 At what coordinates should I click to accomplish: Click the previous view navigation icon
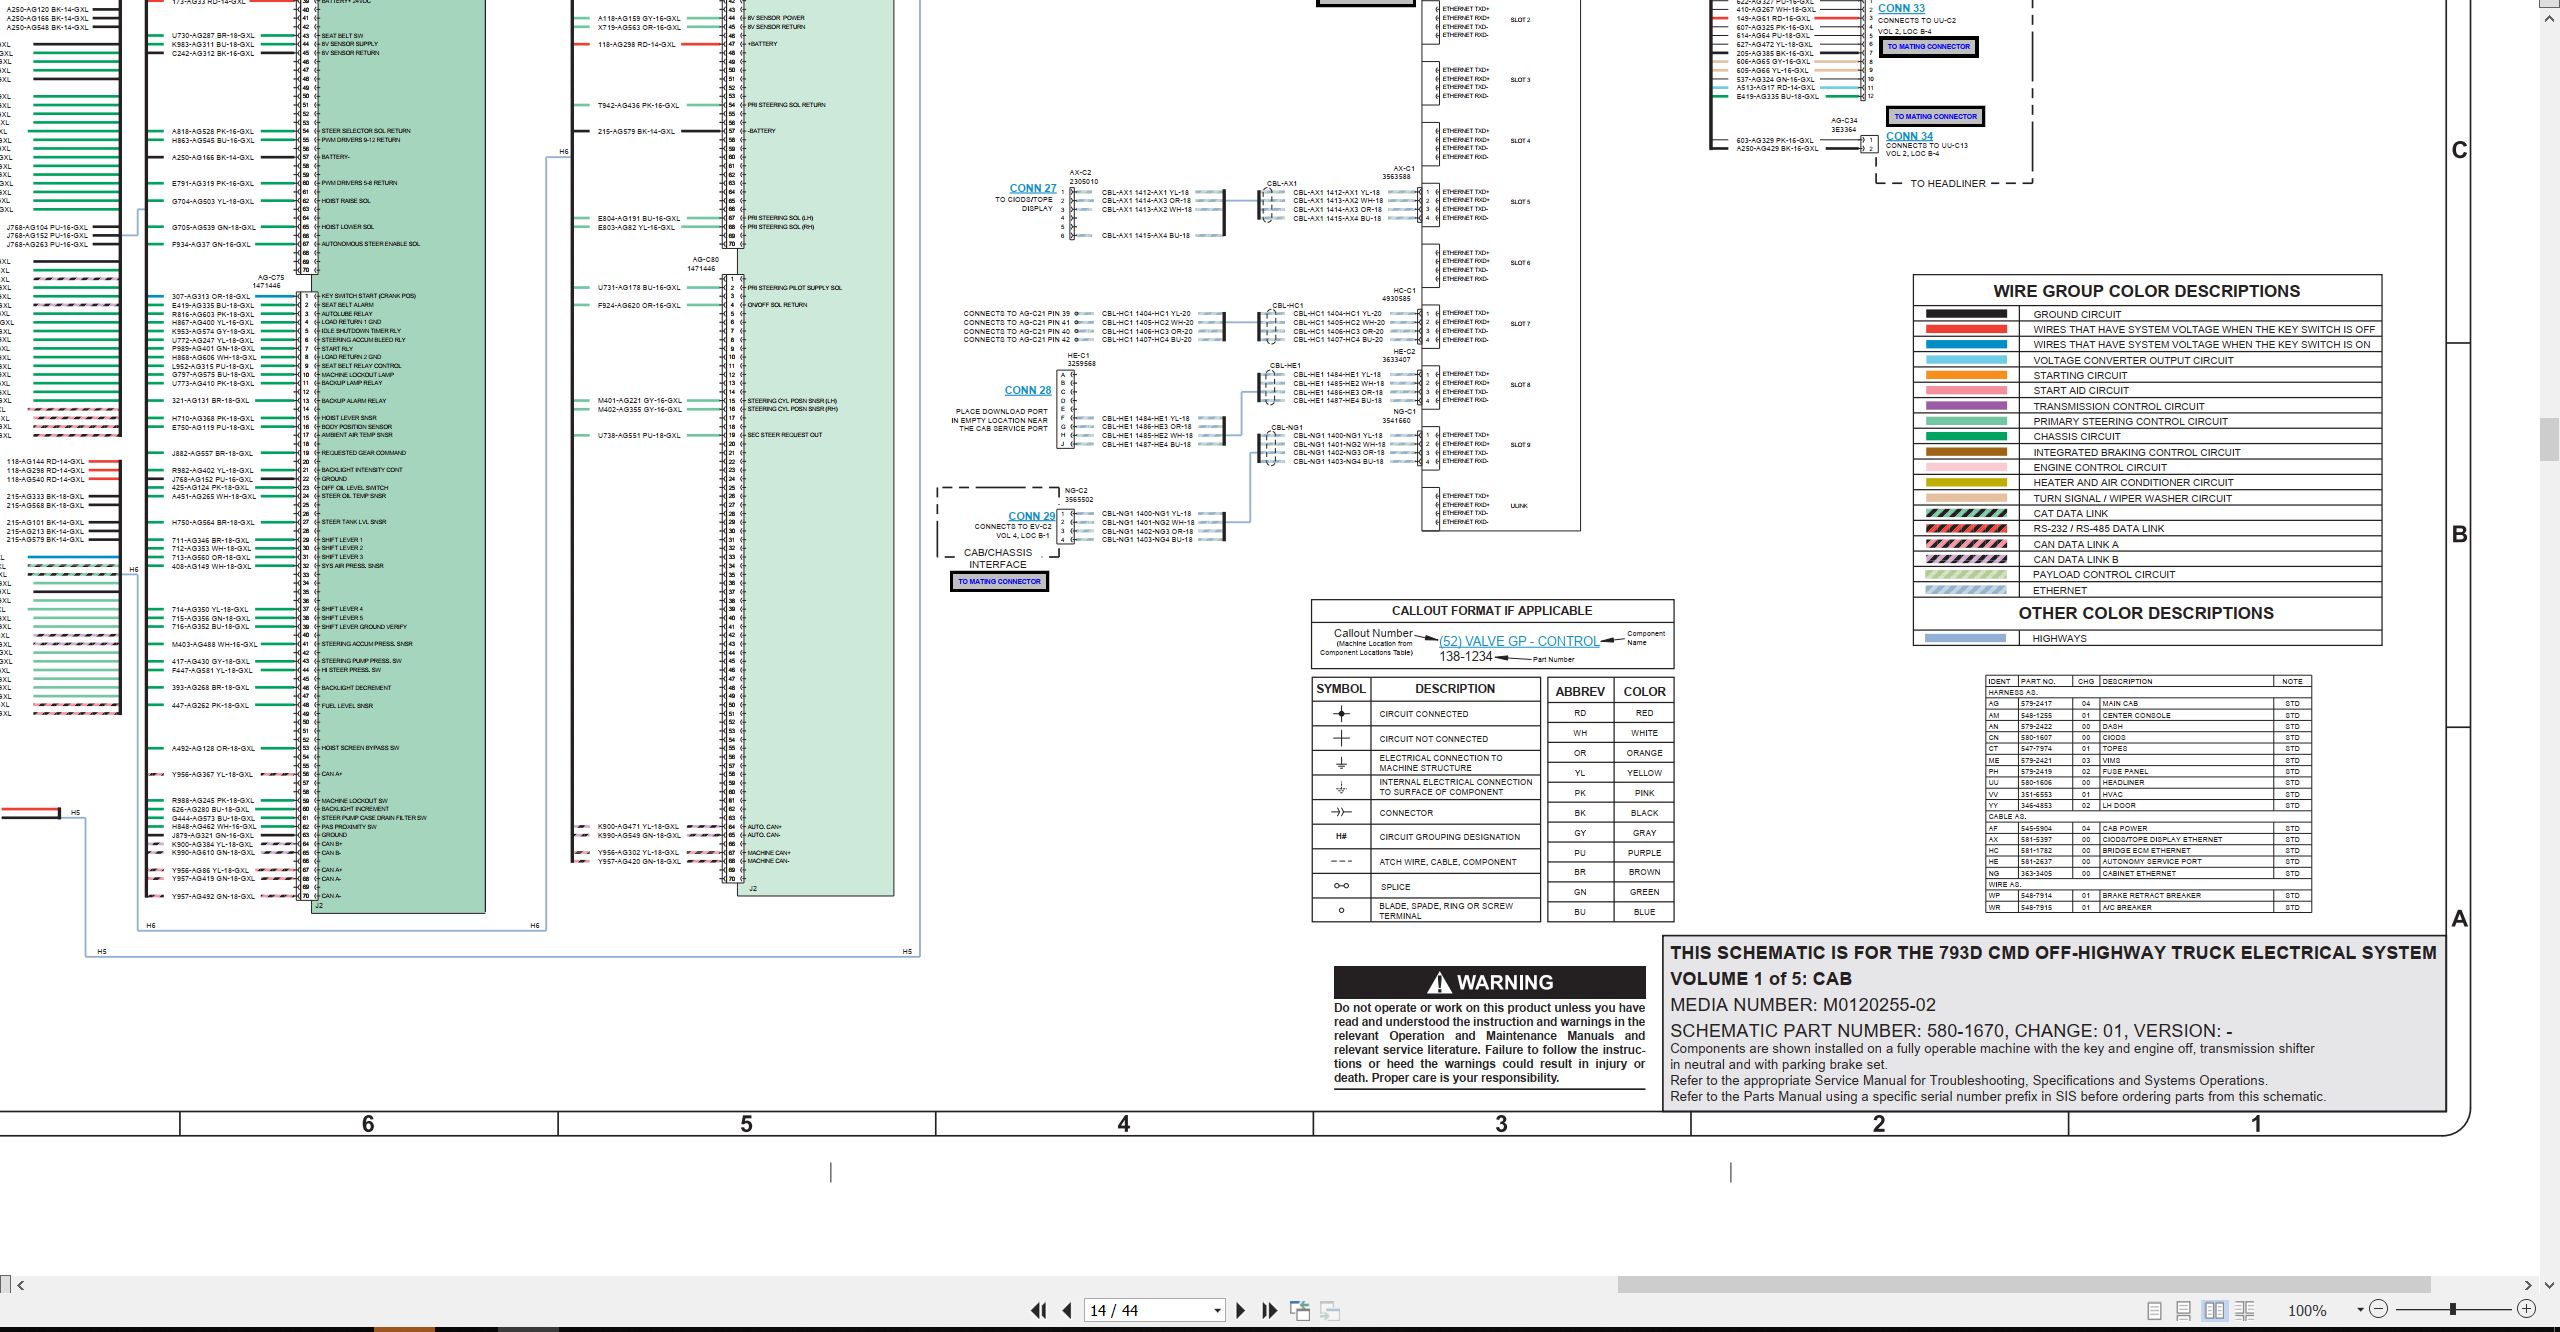click(x=1300, y=1310)
